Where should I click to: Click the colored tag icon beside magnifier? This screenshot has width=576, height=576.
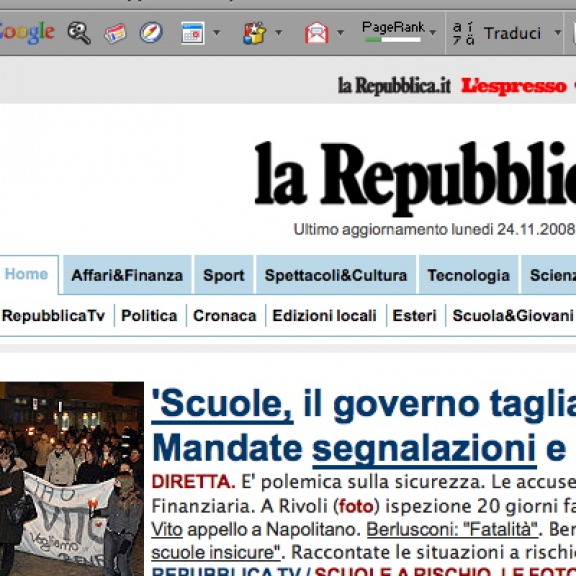(115, 33)
